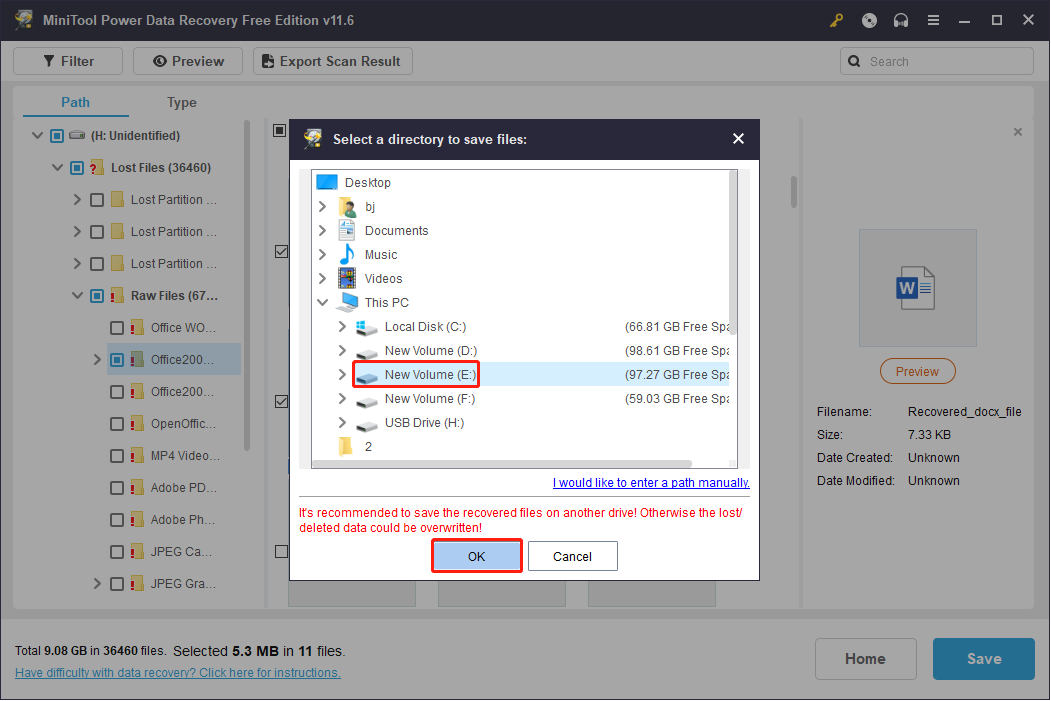Click the blue Save button

[x=984, y=659]
